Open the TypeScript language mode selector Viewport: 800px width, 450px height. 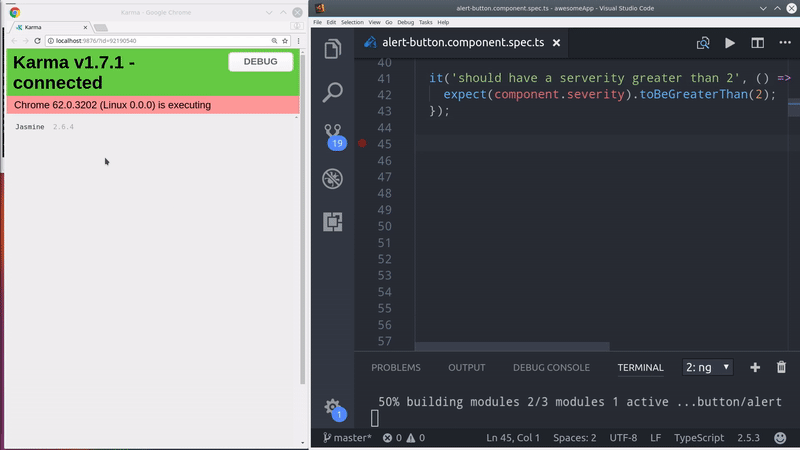pyautogui.click(x=697, y=438)
